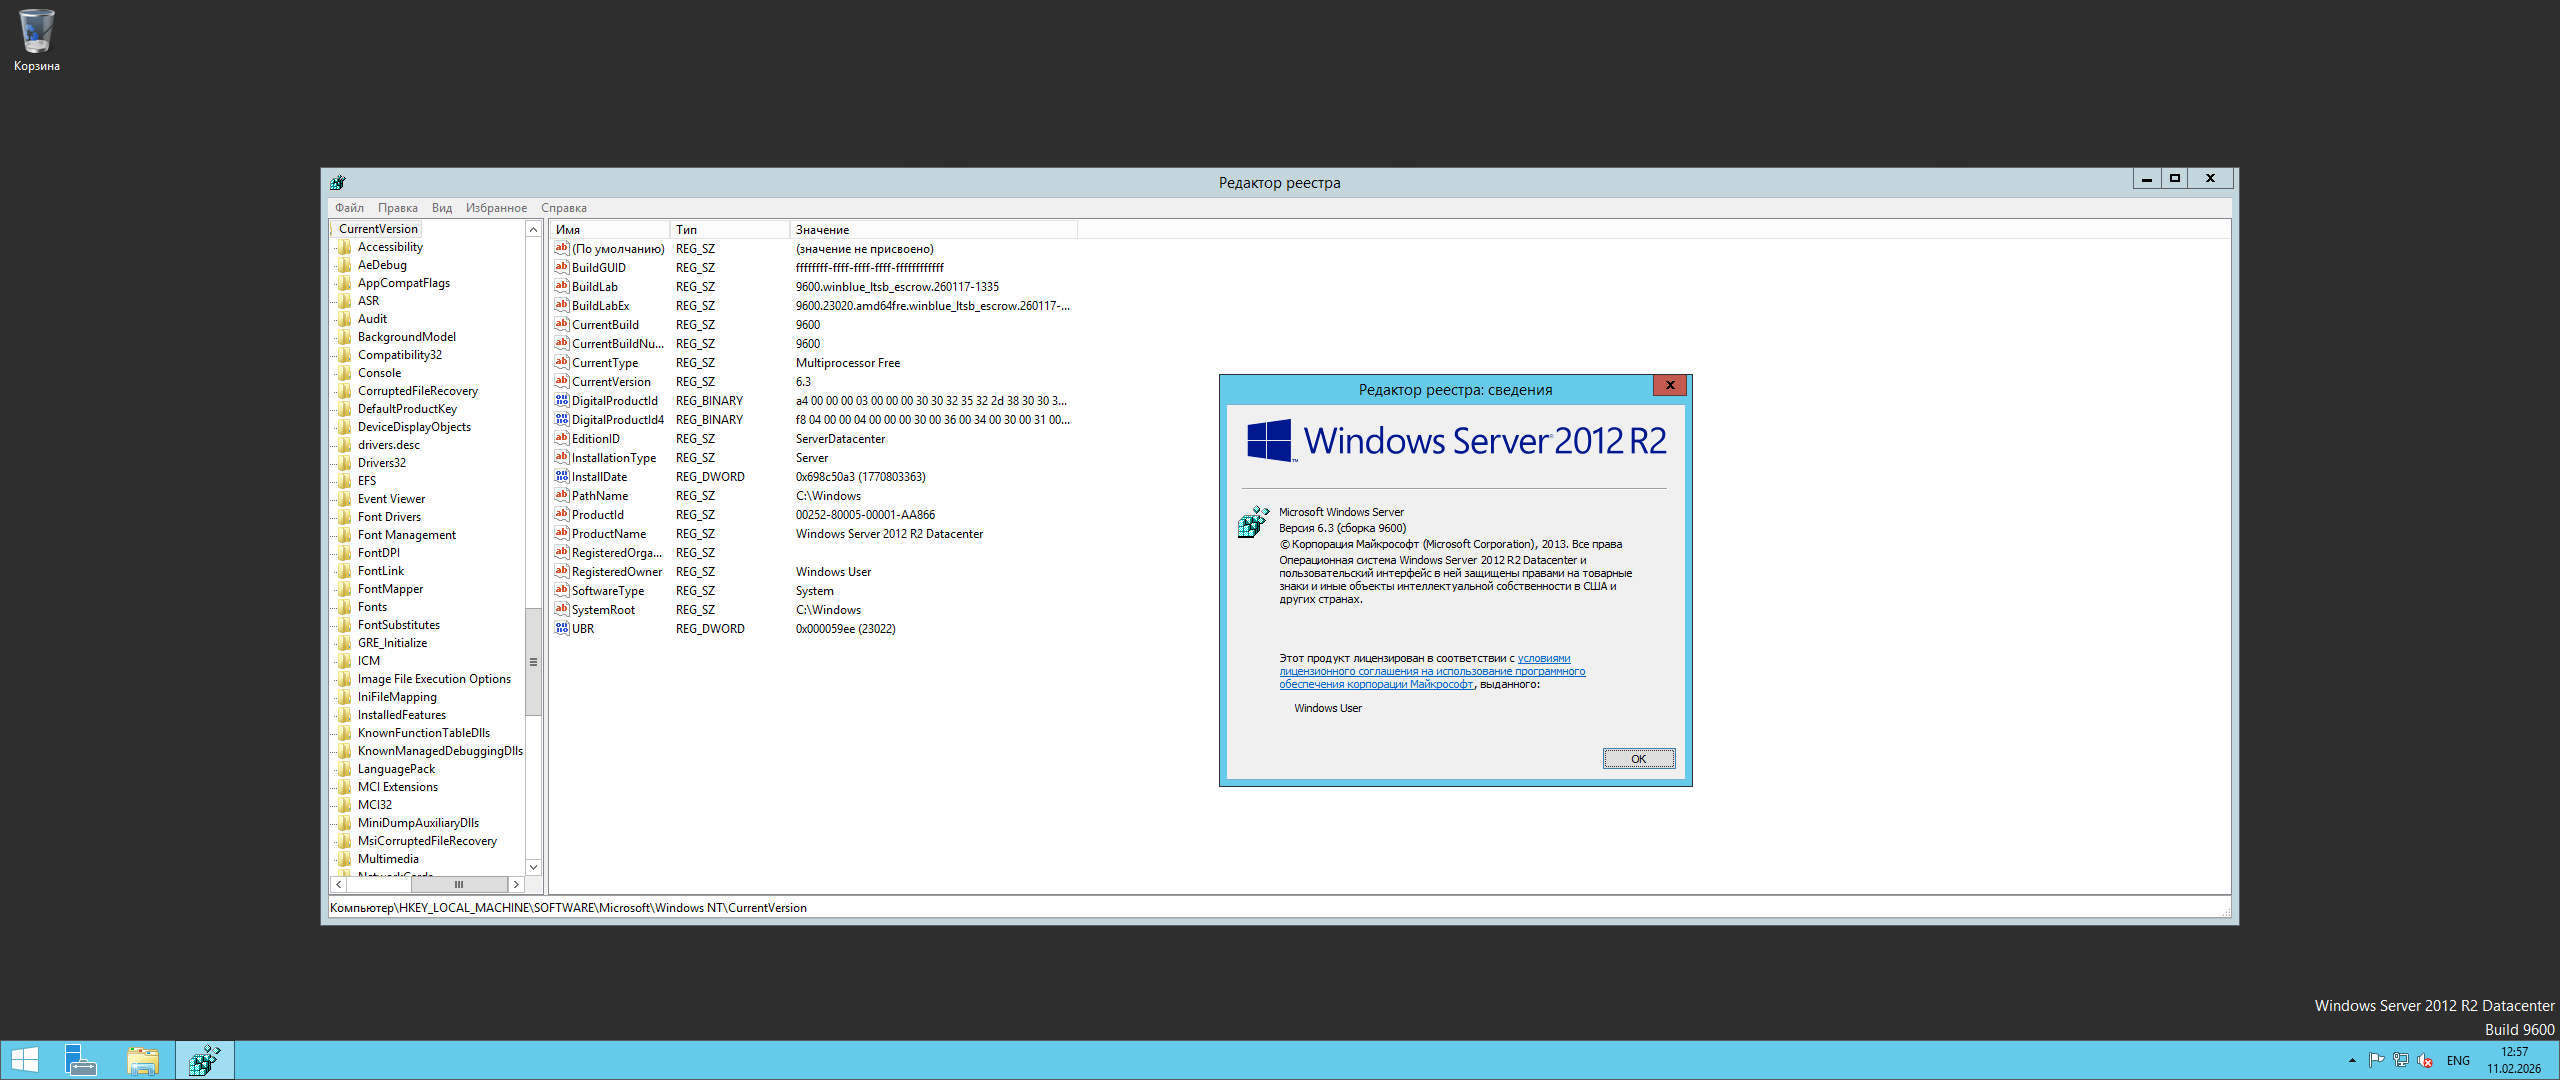Screen dimensions: 2560x1080
Task: Click the network icon in the system tray
Action: click(2400, 1060)
